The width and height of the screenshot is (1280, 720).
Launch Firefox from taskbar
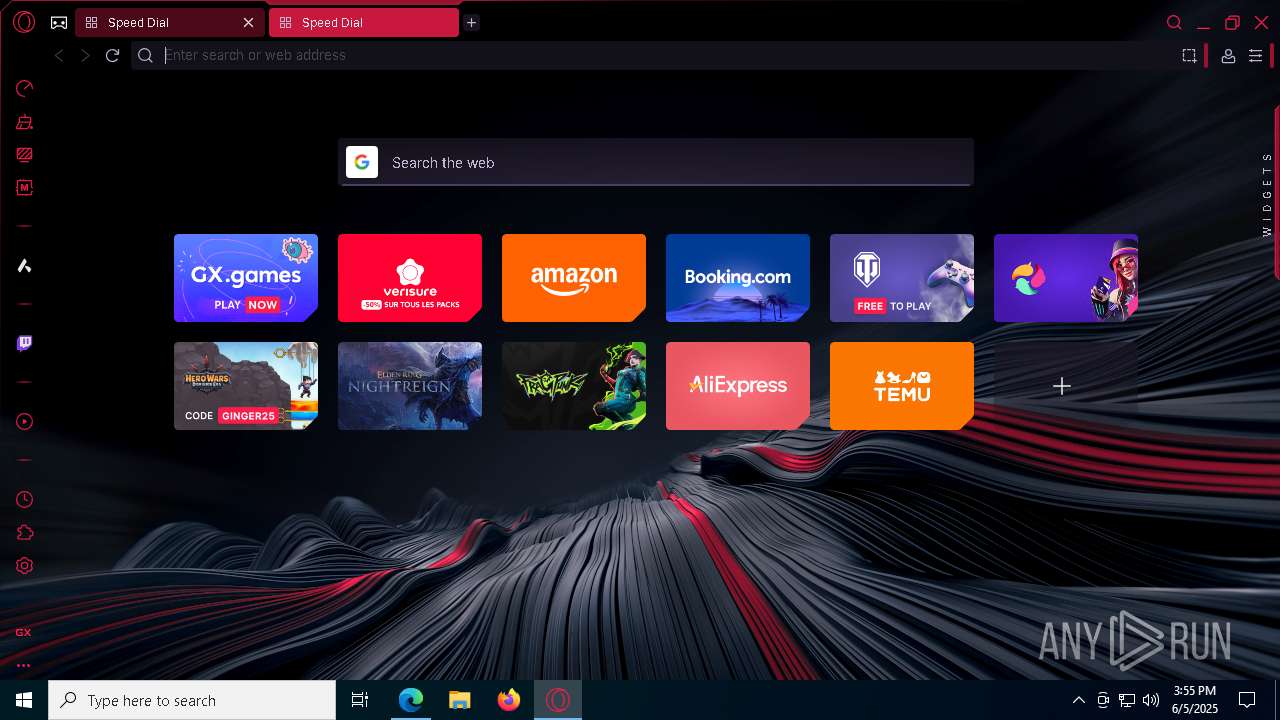click(x=509, y=700)
